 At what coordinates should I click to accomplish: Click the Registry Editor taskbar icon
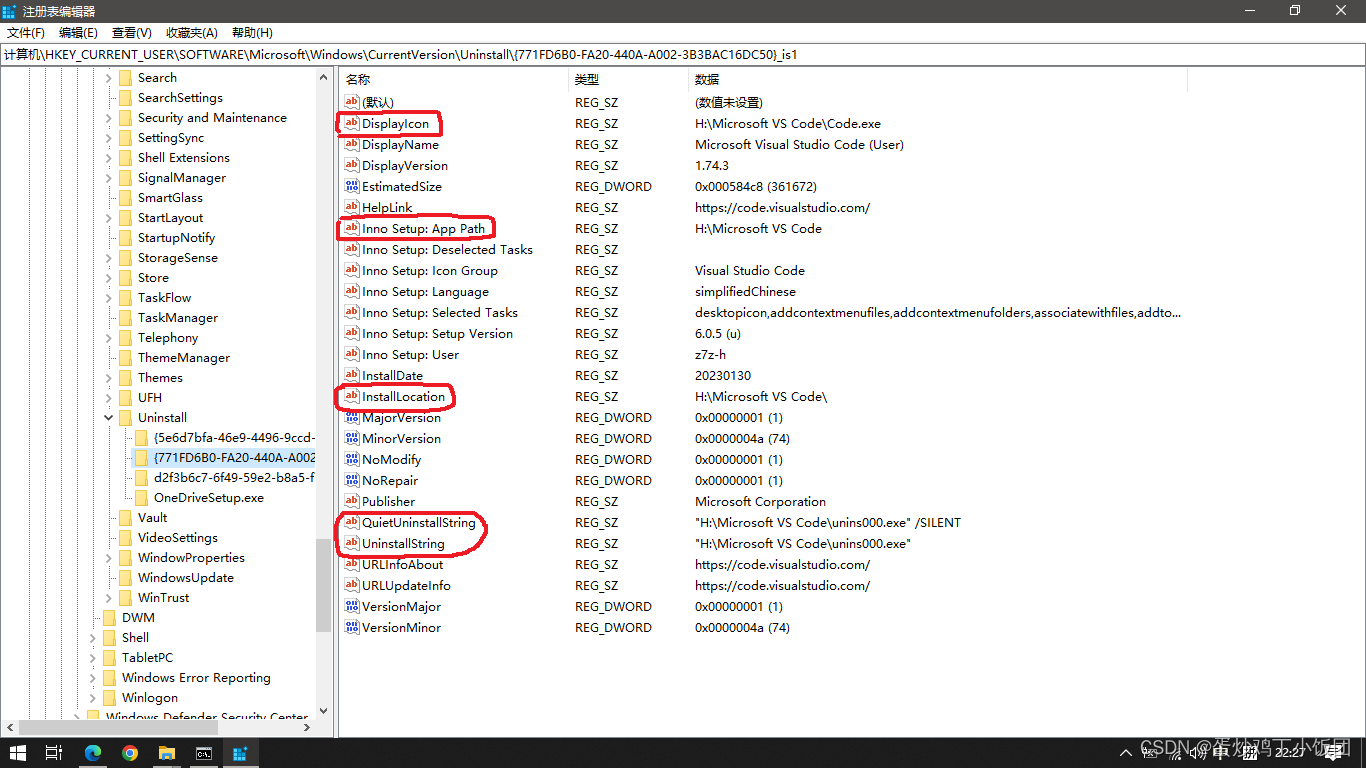point(240,752)
